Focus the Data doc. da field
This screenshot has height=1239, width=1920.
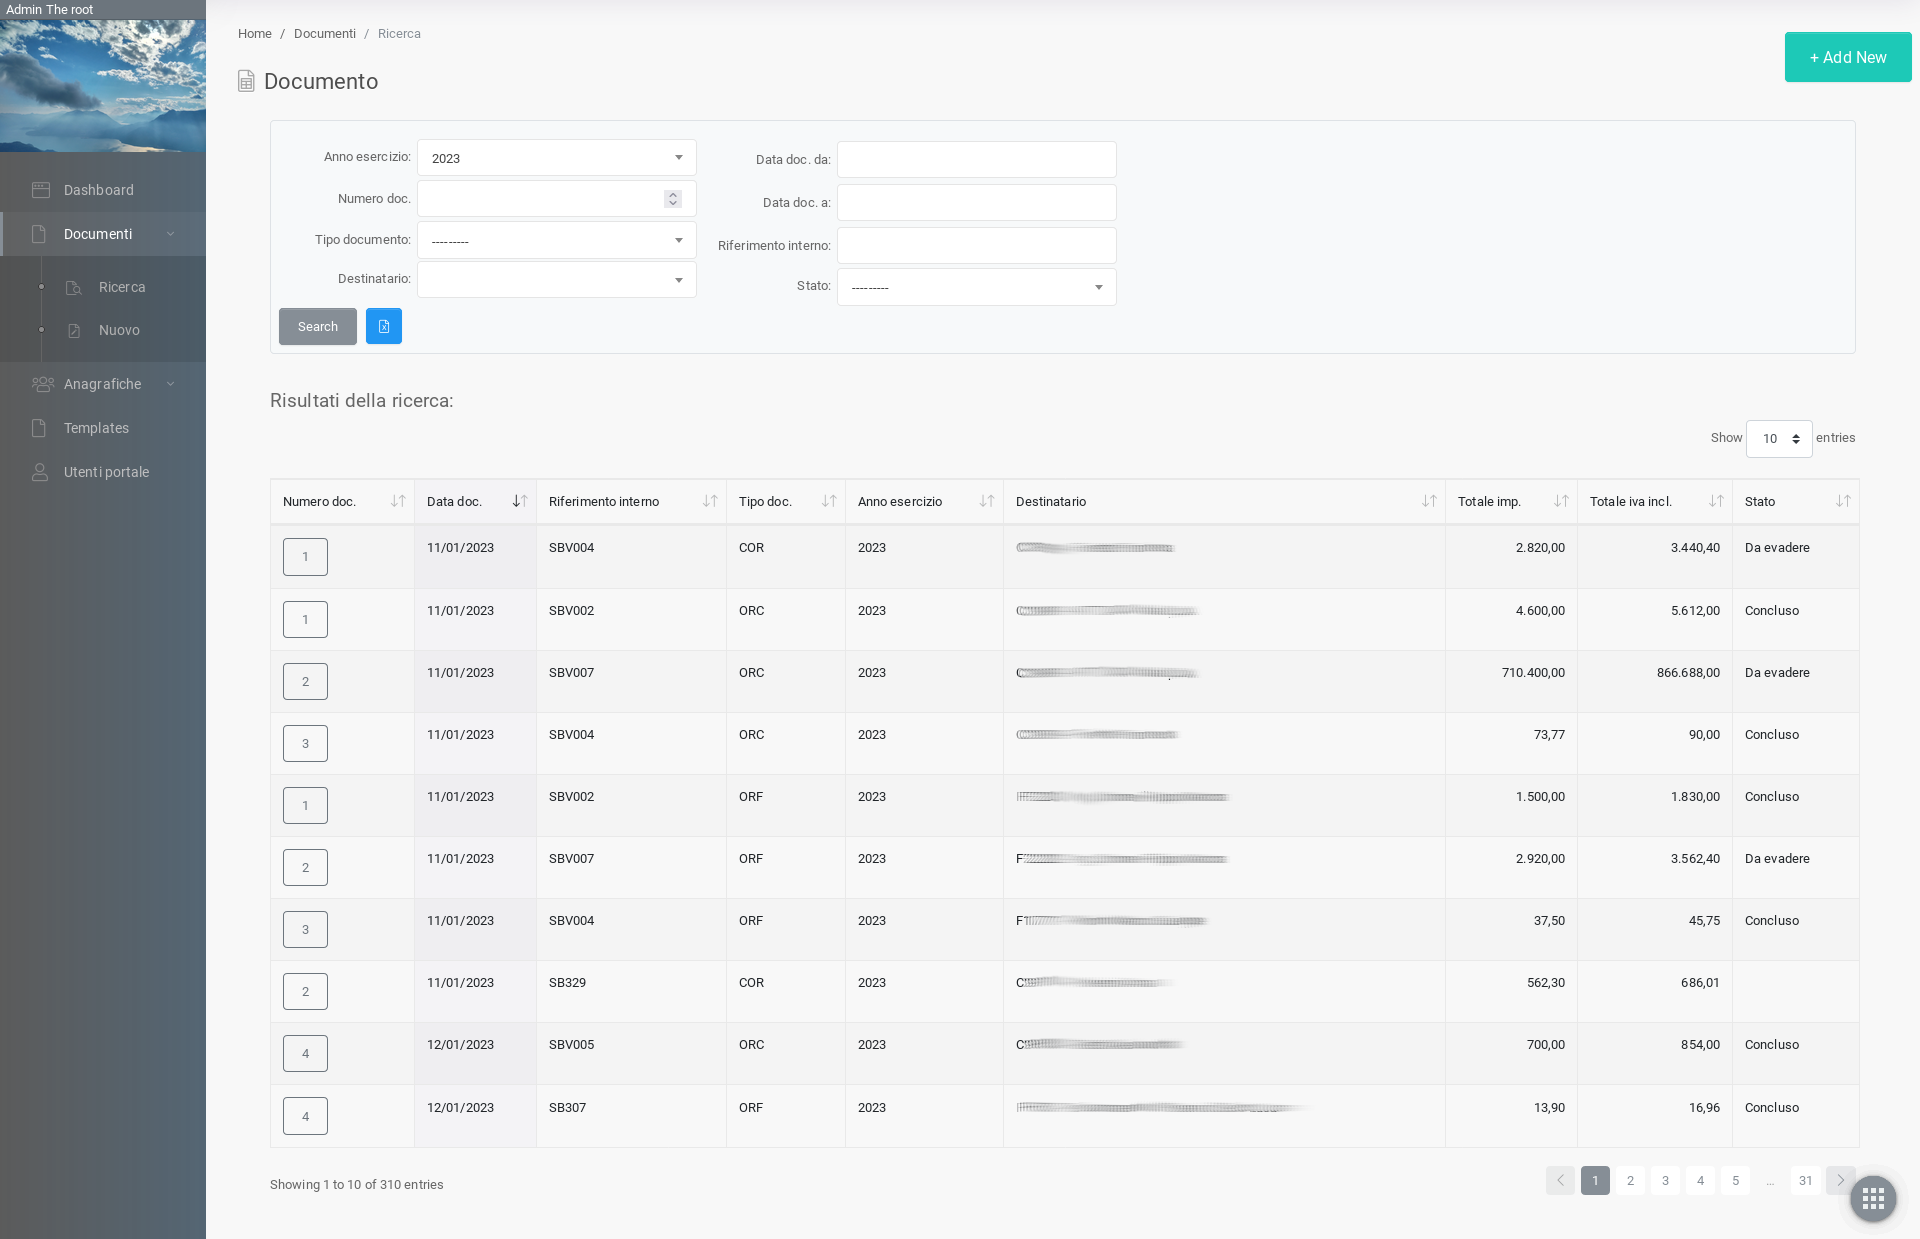977,159
